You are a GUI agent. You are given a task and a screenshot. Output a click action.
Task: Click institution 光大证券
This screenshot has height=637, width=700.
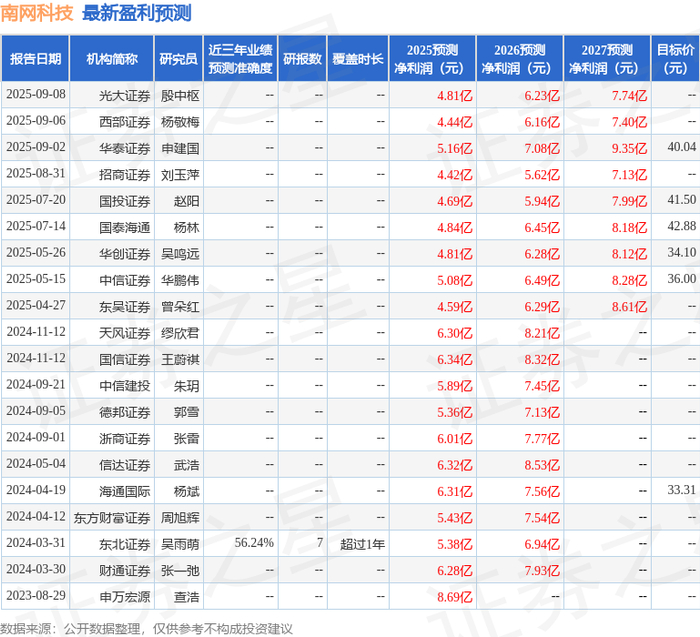(x=125, y=96)
